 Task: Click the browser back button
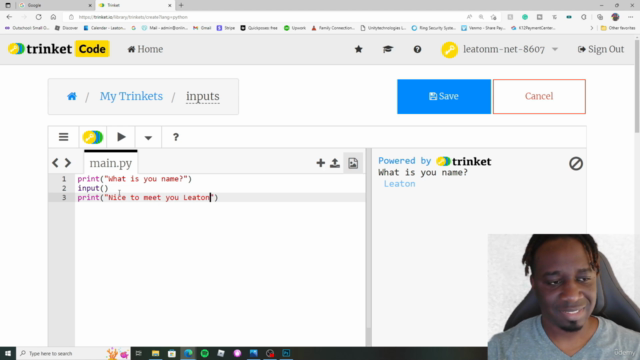[x=9, y=17]
